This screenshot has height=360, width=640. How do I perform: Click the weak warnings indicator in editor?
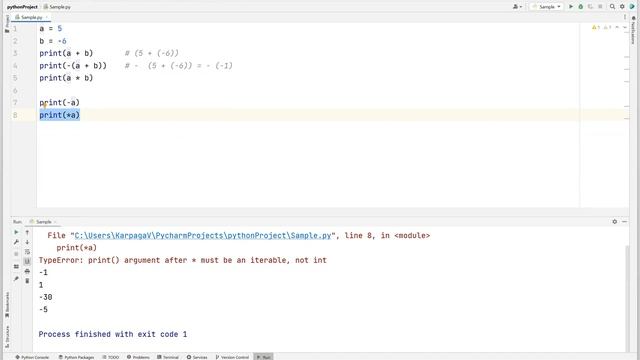point(607,27)
